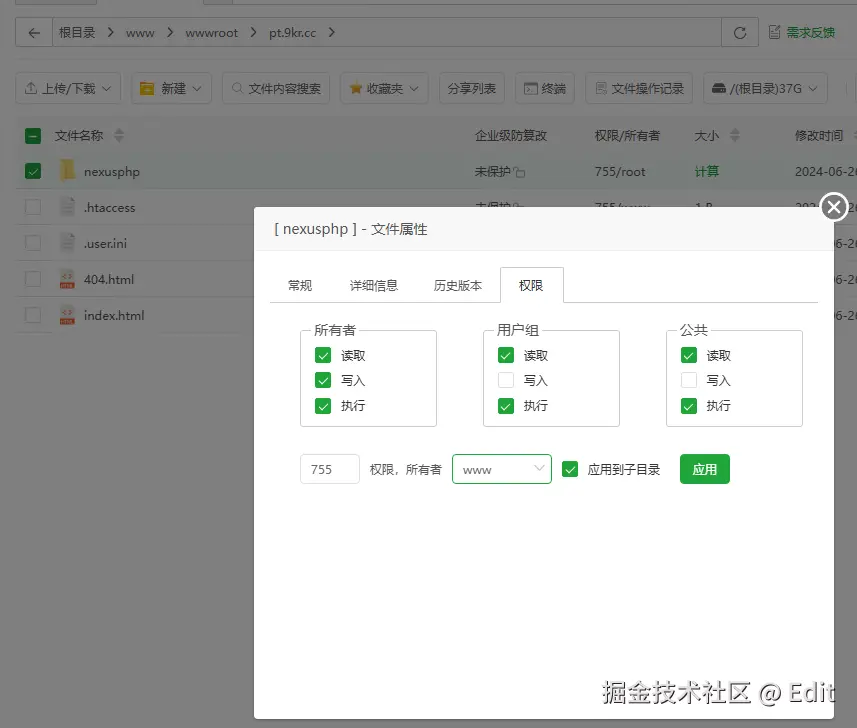Toggle the select-all files checkbox
The height and width of the screenshot is (728, 857).
tap(33, 136)
